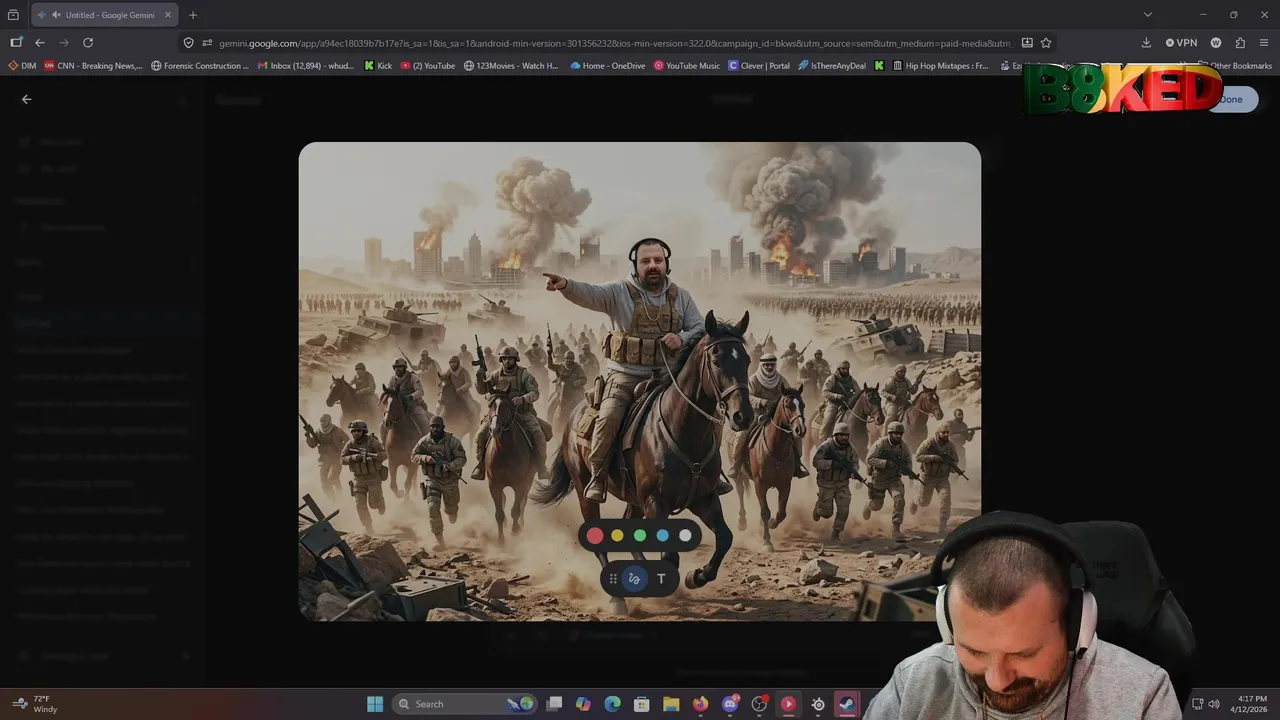The image size is (1280, 720).
Task: Select the yellow marker color
Action: click(x=617, y=536)
